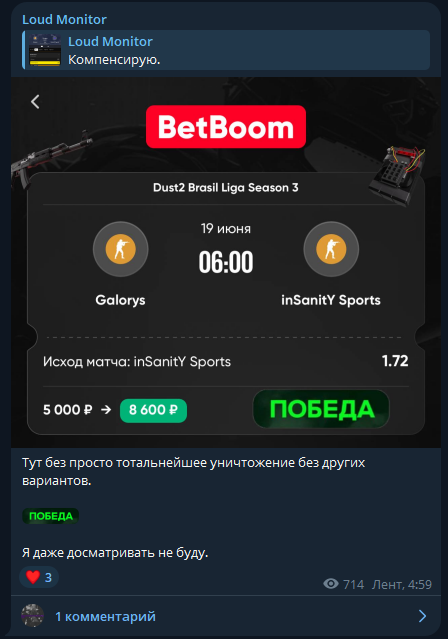Toggle the heart reaction with 3 likes

tap(39, 577)
